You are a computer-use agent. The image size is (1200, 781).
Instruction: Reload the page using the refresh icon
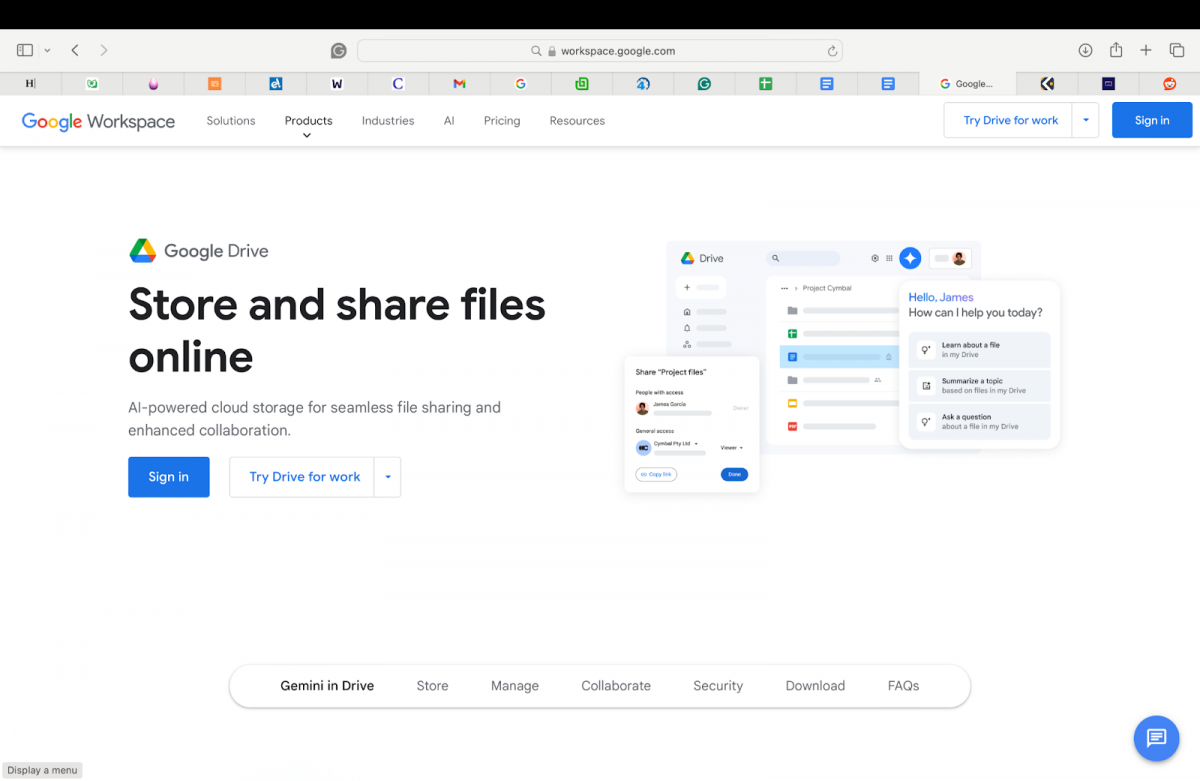(832, 51)
